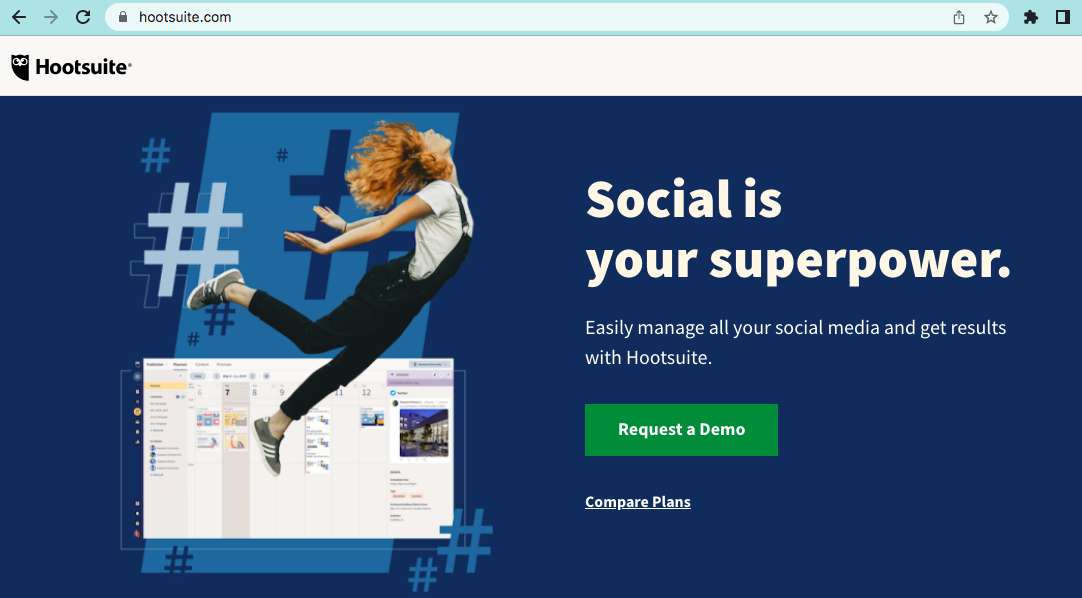Toggle the browser side panel icon

pos(1063,17)
